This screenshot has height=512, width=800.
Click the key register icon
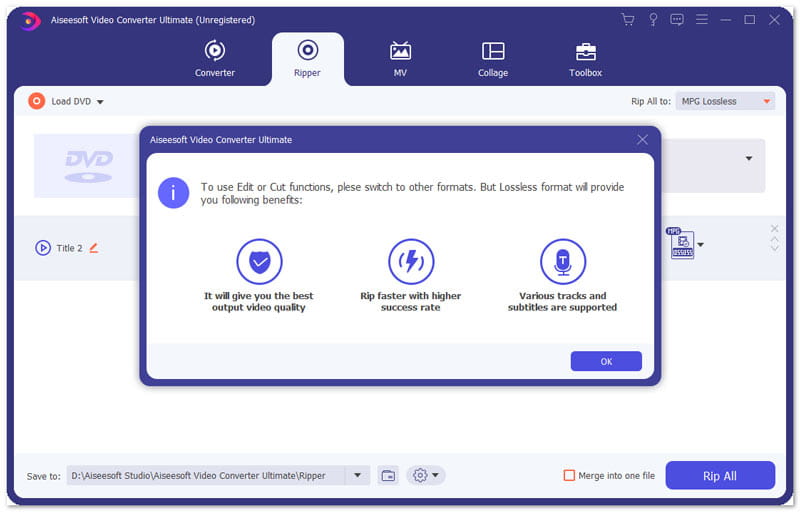(653, 20)
